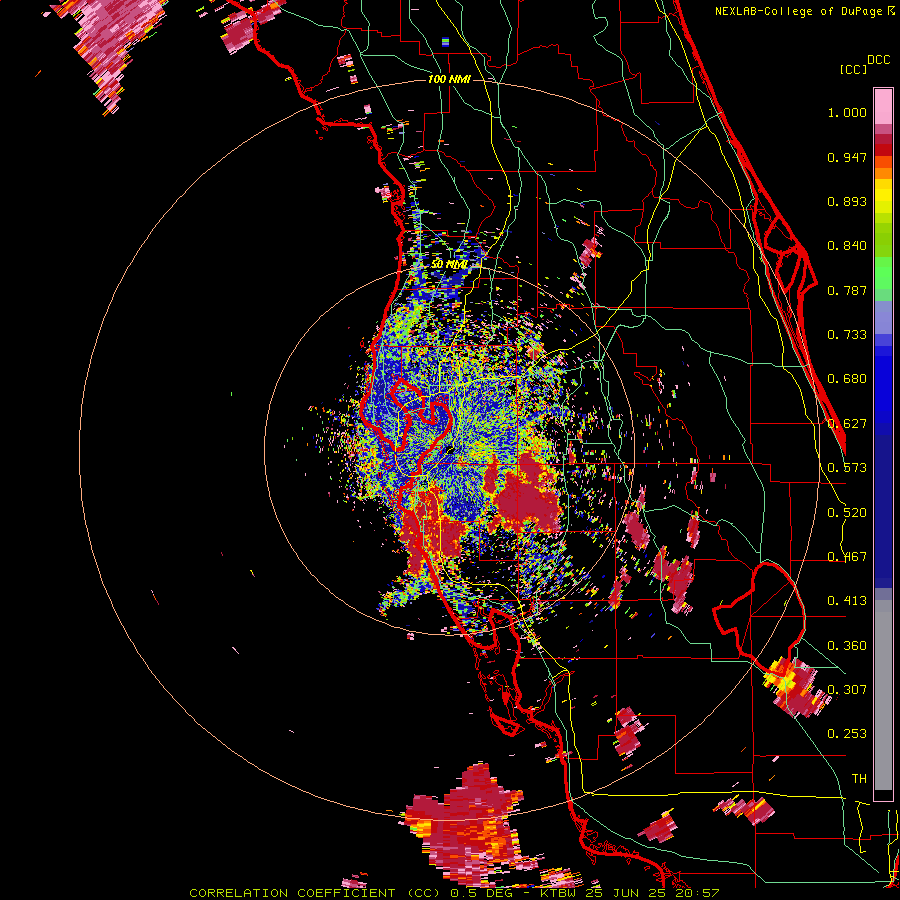Screen dimensions: 900x900
Task: Select the 0.520 scale value
Action: tap(847, 513)
